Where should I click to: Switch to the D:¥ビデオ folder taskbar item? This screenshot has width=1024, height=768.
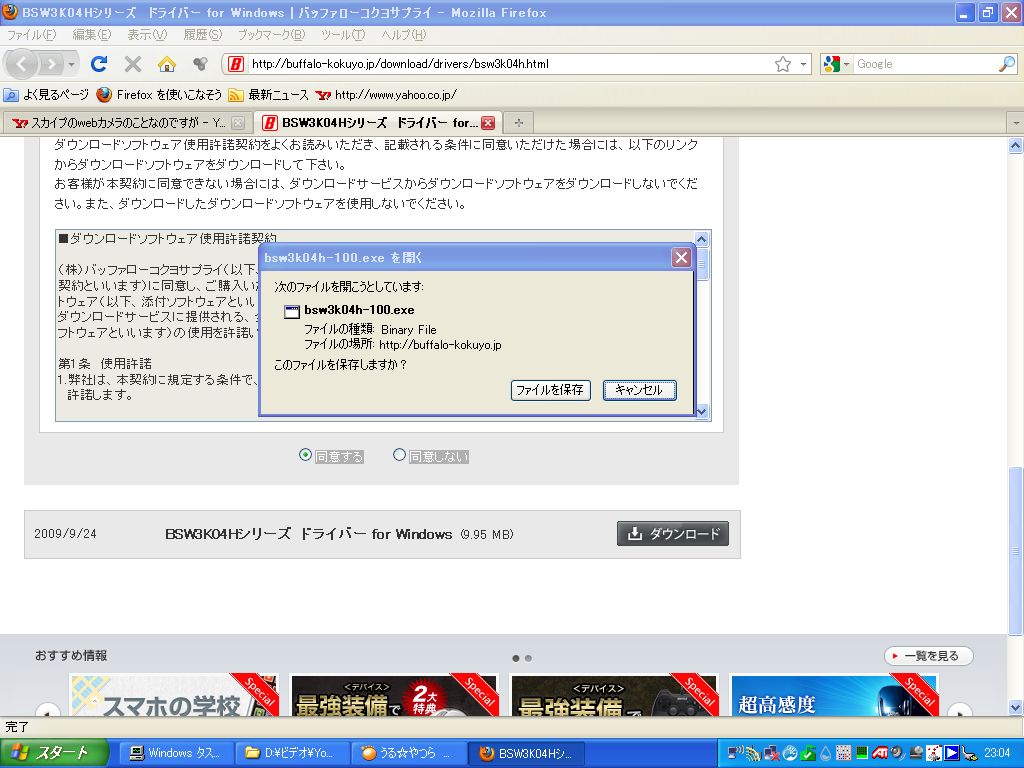click(291, 753)
